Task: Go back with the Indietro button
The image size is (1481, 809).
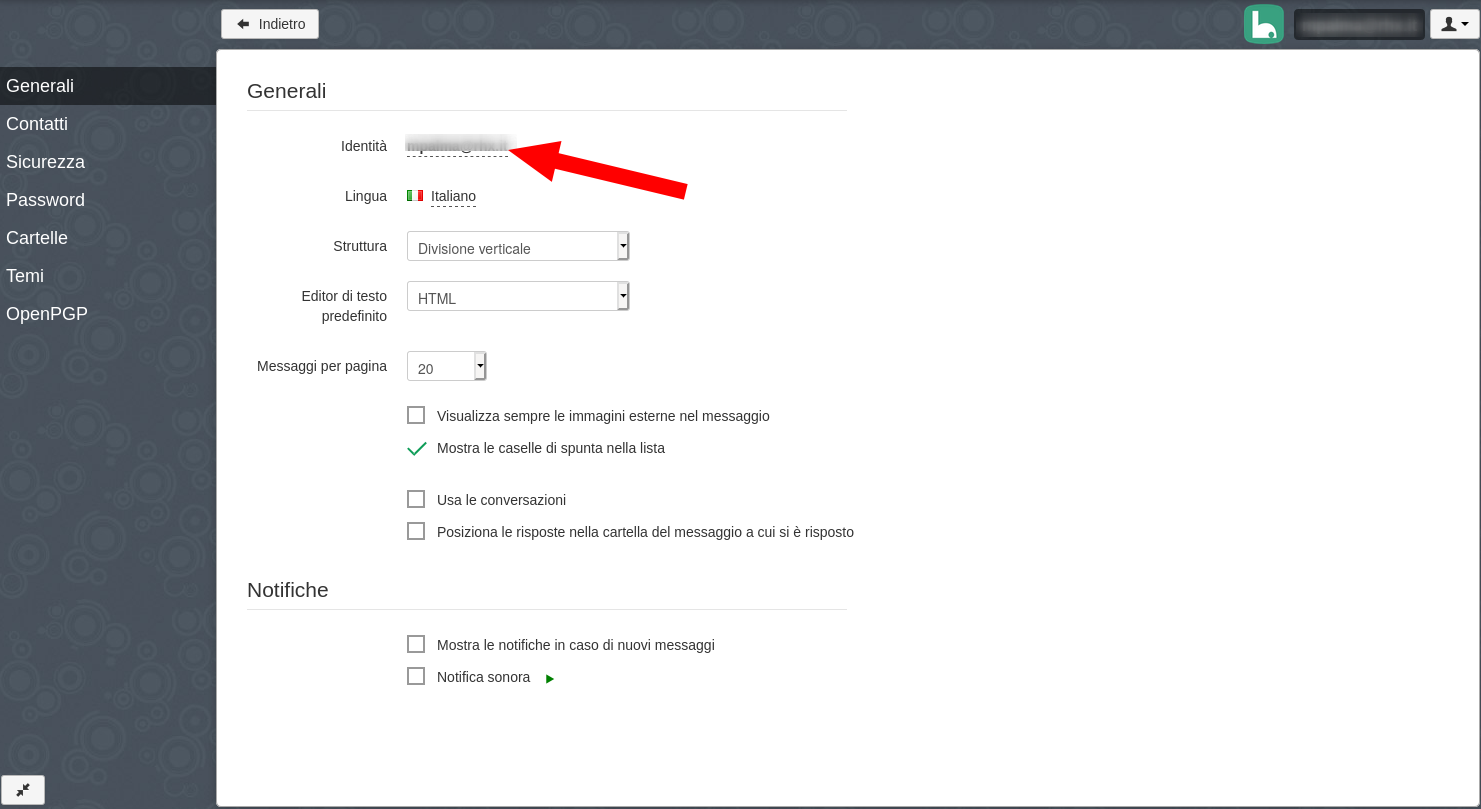Action: [270, 24]
